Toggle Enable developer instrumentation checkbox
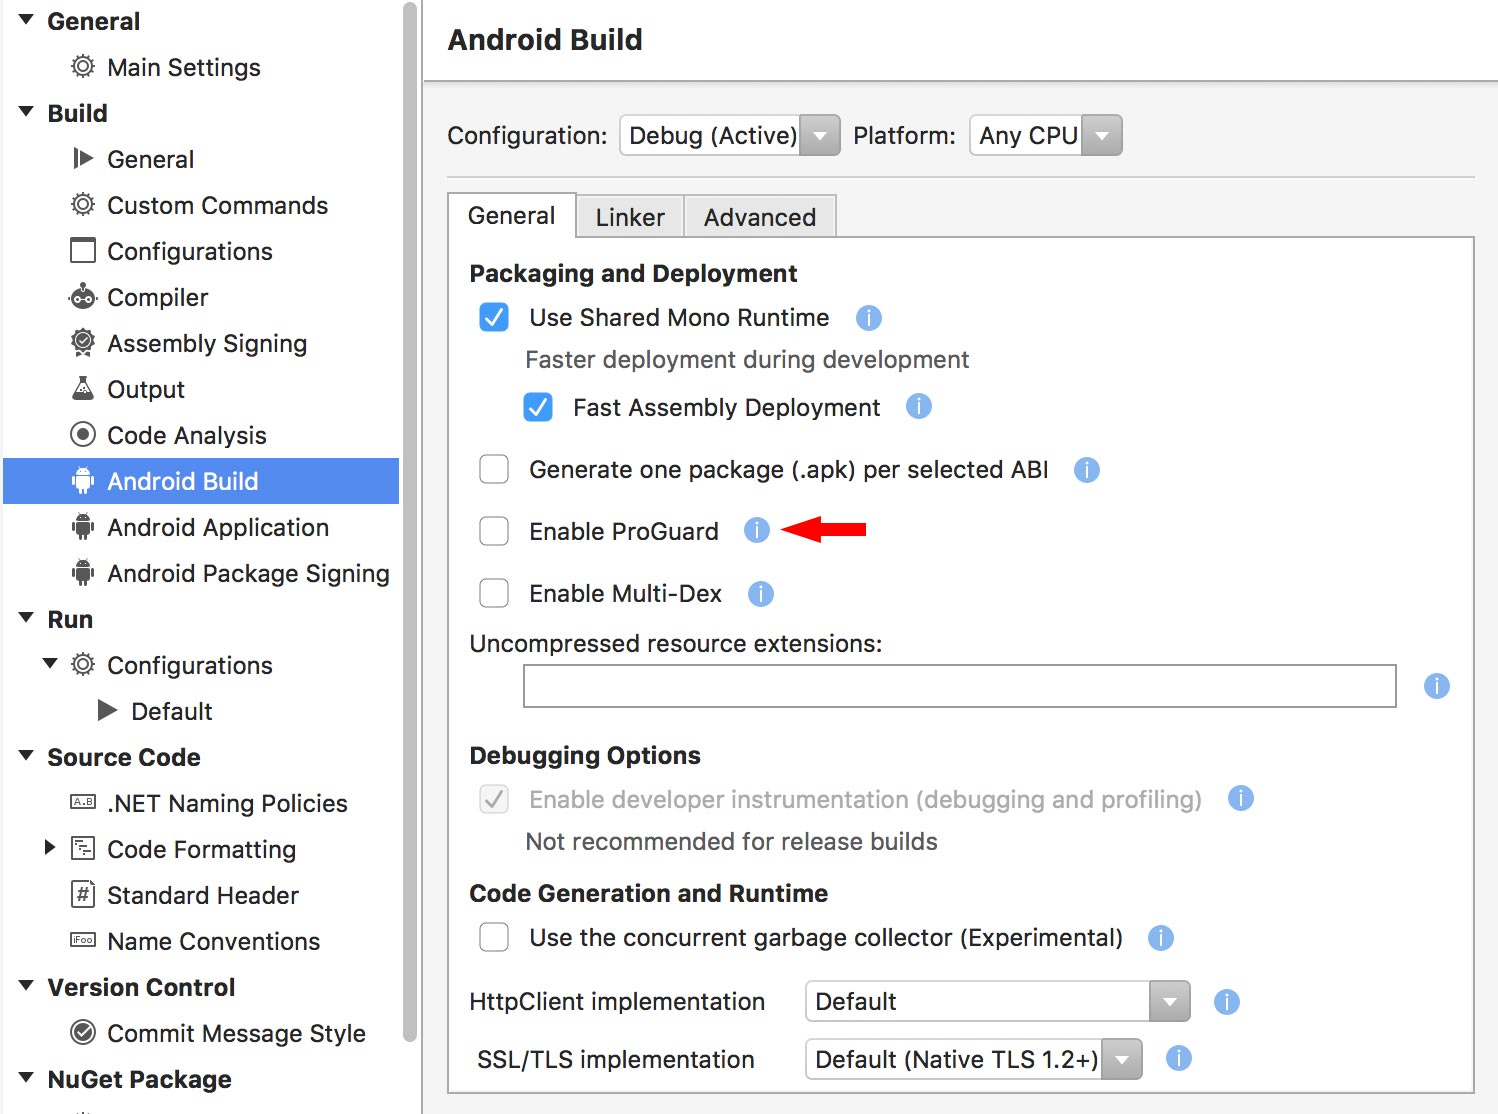1498x1114 pixels. pos(494,799)
